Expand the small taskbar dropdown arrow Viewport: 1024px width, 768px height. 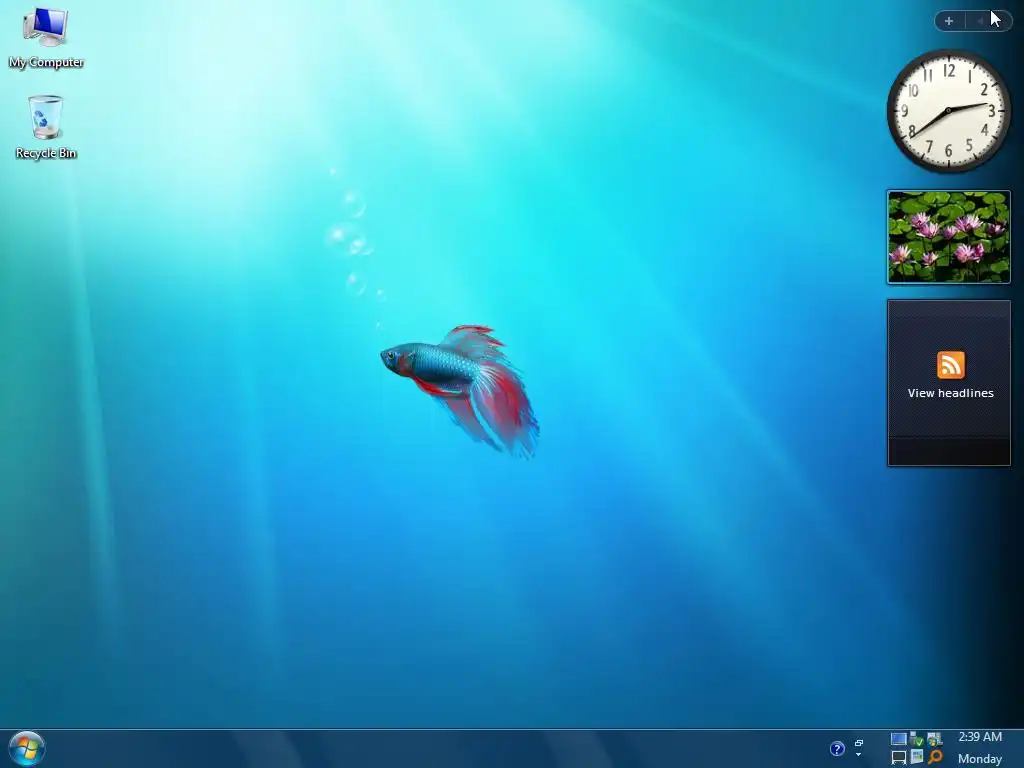coord(858,754)
